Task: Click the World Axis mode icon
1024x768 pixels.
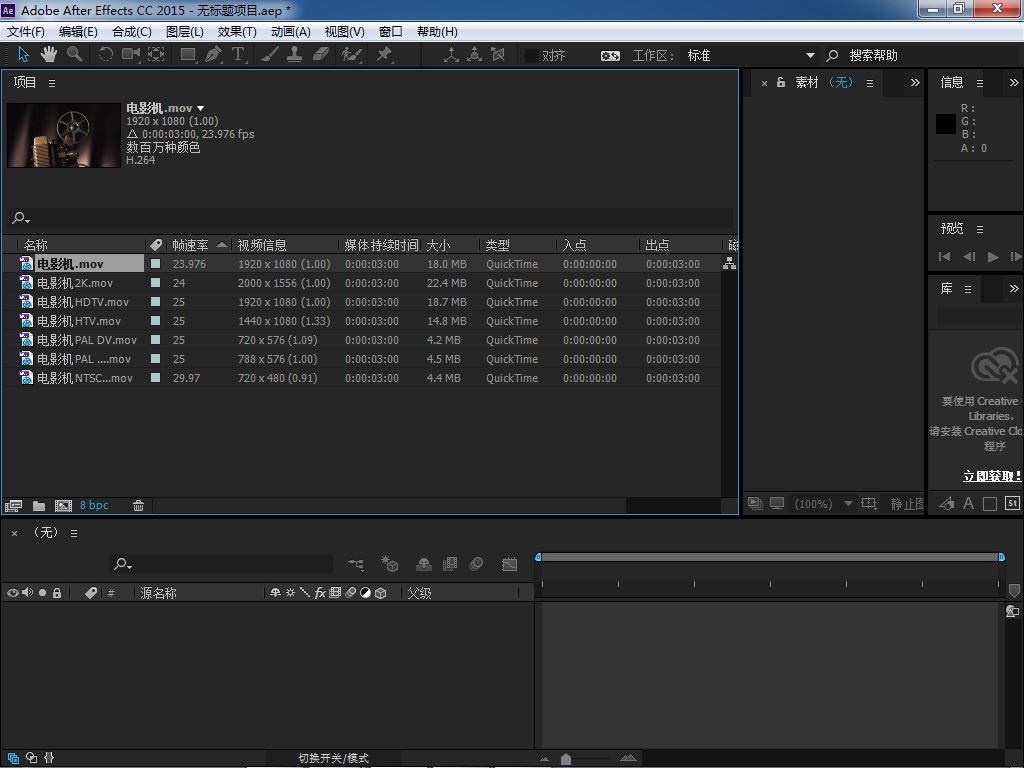Action: (474, 55)
